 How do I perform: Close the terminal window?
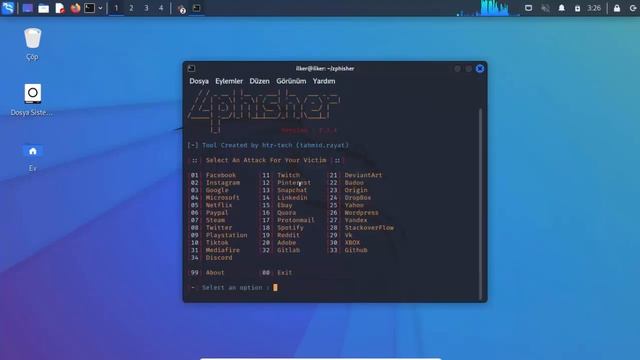pyautogui.click(x=480, y=69)
